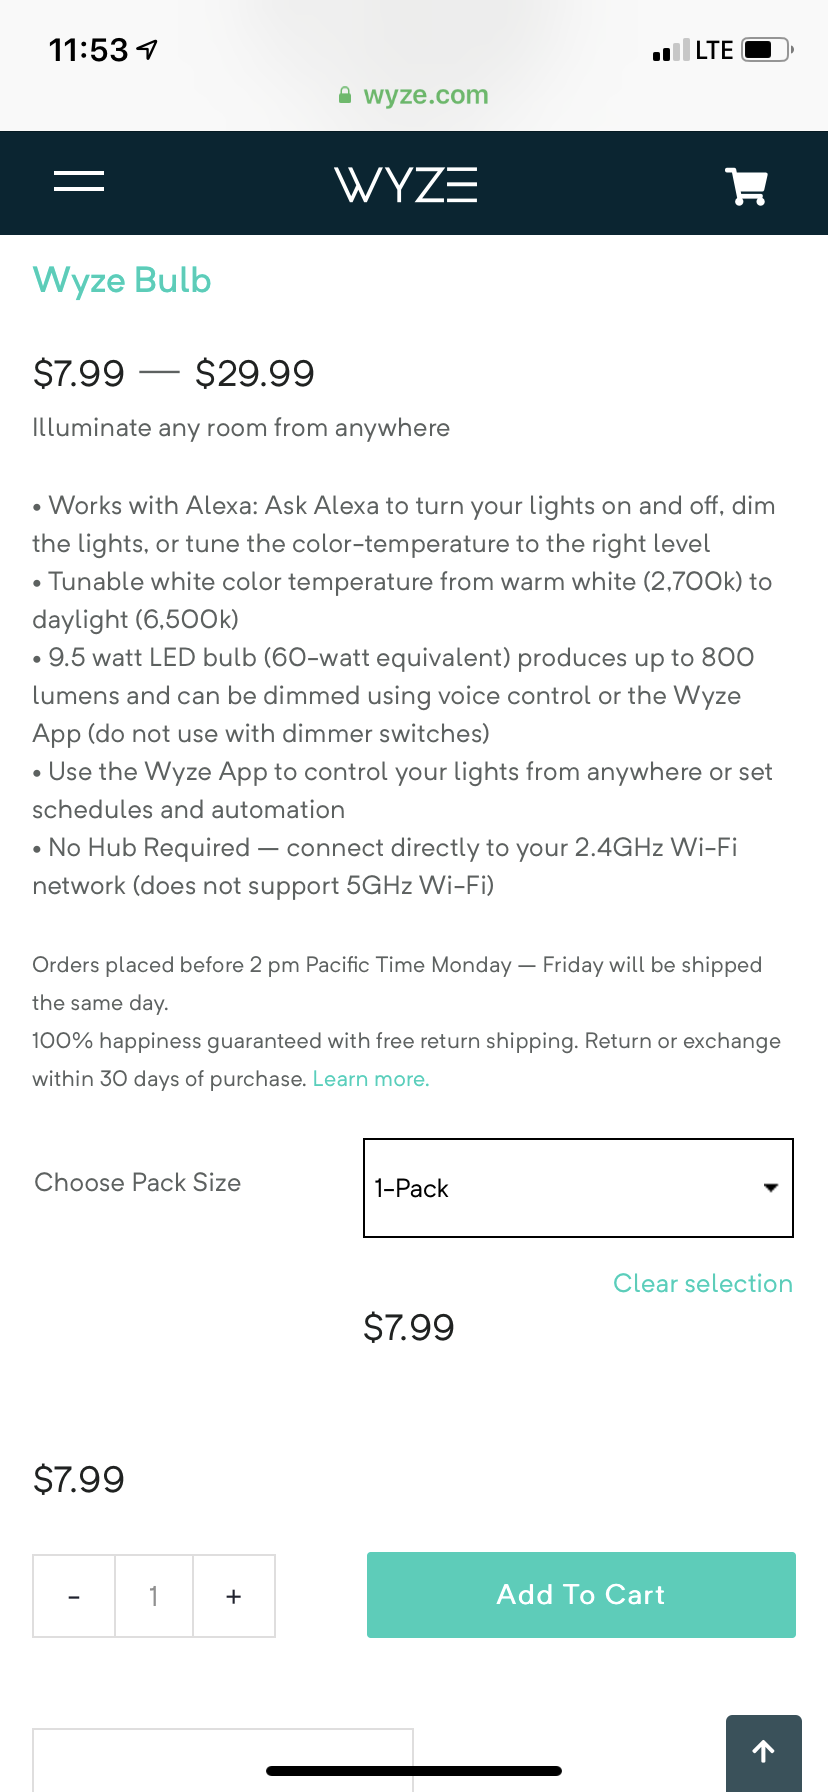
Task: Tap the wyze.com address bar text
Action: 426,96
